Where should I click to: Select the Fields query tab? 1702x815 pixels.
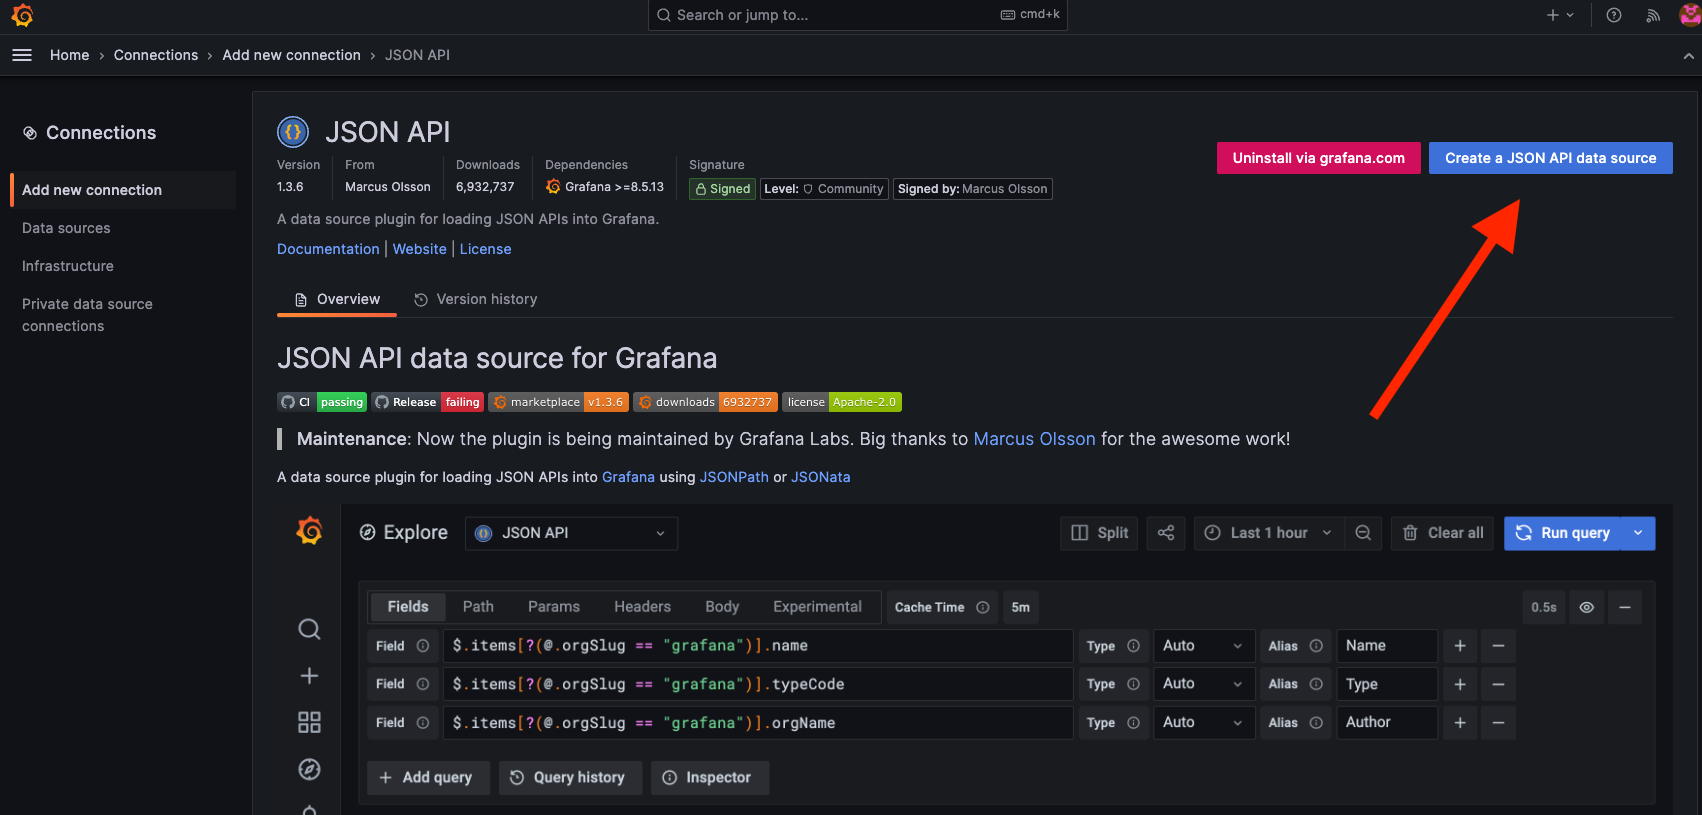pos(408,607)
